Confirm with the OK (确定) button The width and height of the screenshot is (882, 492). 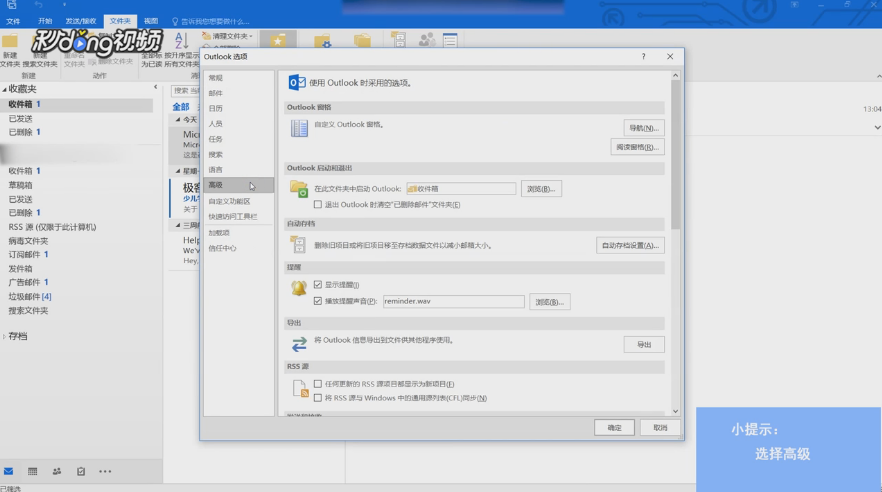tap(614, 428)
